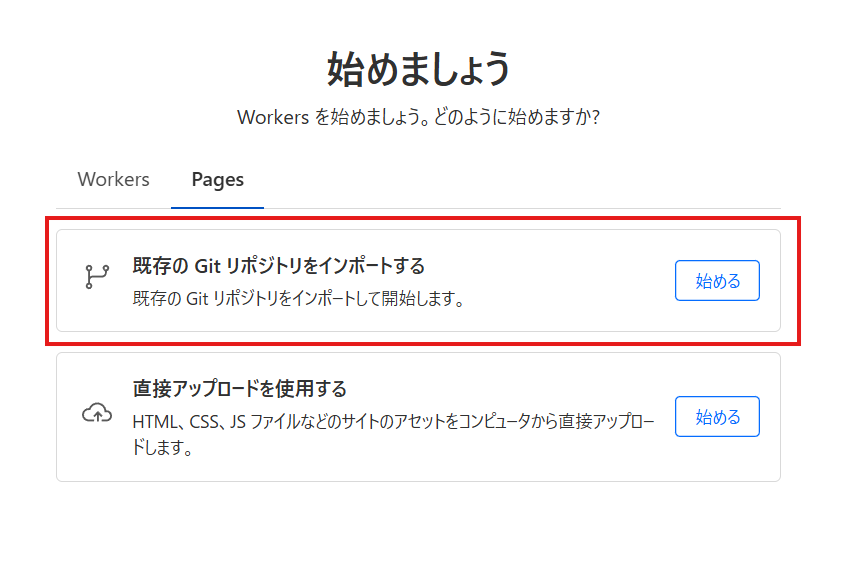
Task: Select the Pages tab
Action: tap(218, 180)
